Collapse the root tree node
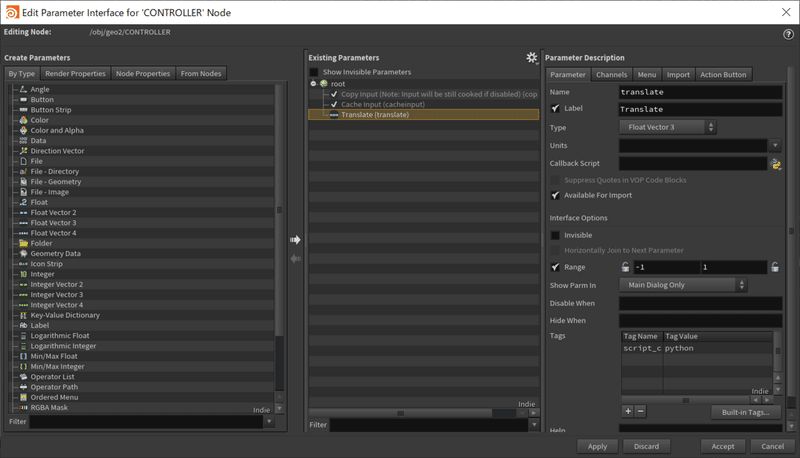The width and height of the screenshot is (800, 458). pyautogui.click(x=313, y=84)
